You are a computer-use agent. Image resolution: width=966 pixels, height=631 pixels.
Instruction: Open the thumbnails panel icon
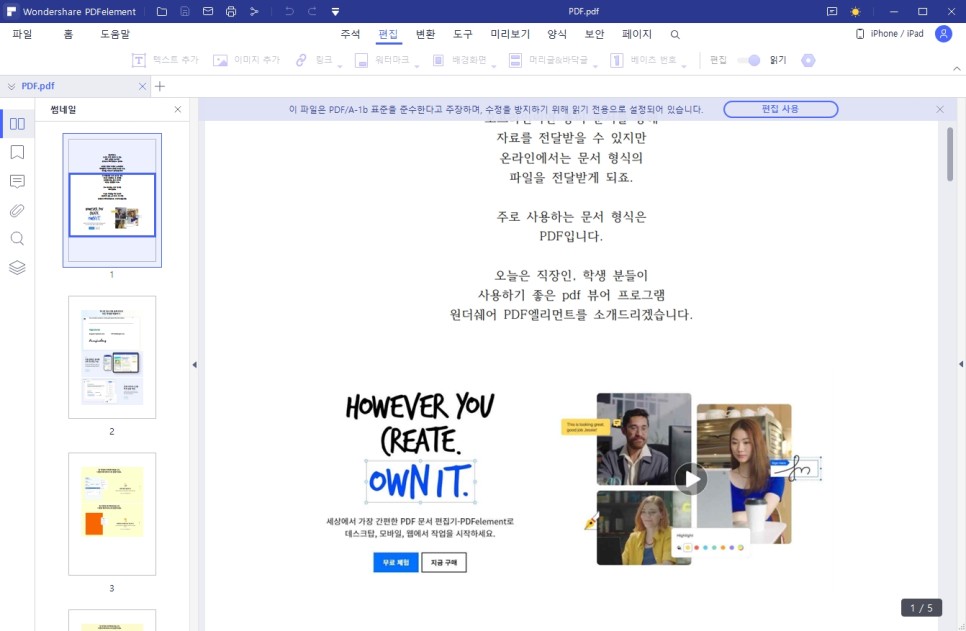point(17,124)
